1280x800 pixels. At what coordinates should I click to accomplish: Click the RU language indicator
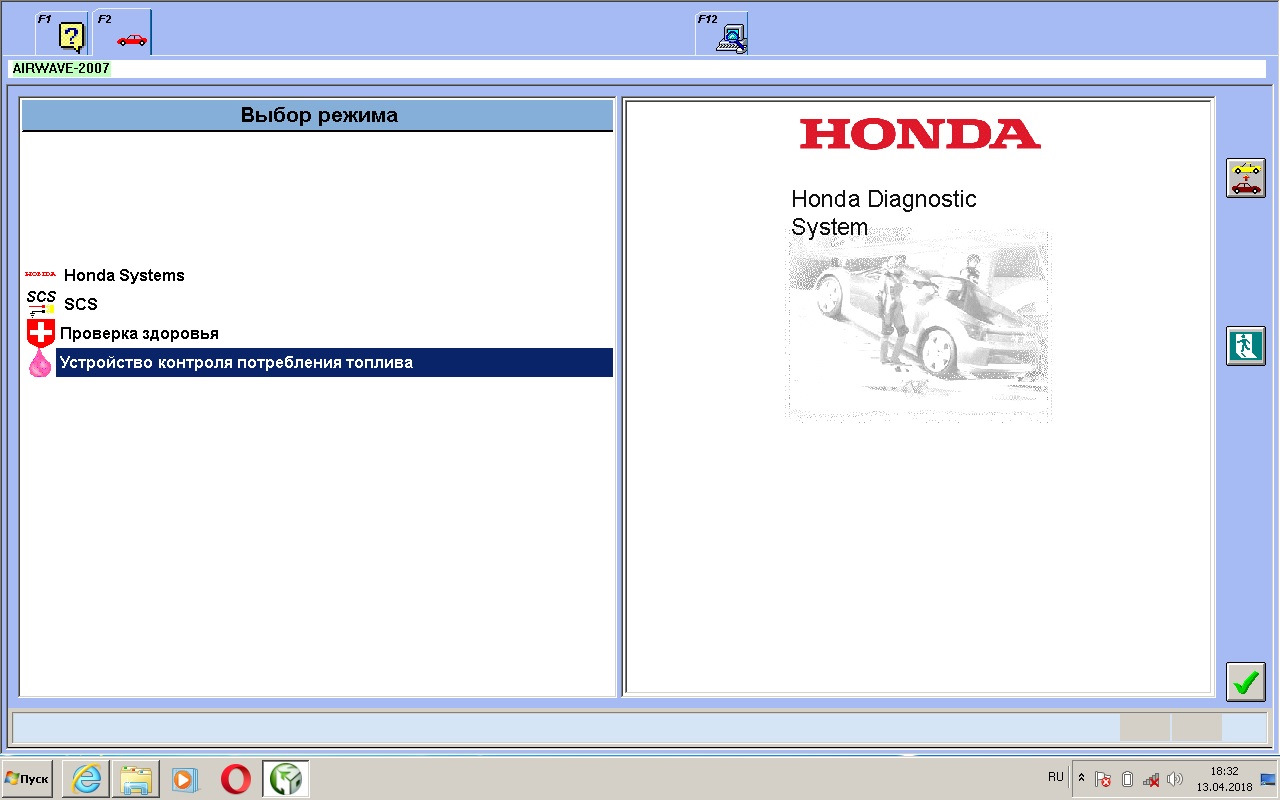tap(1056, 777)
